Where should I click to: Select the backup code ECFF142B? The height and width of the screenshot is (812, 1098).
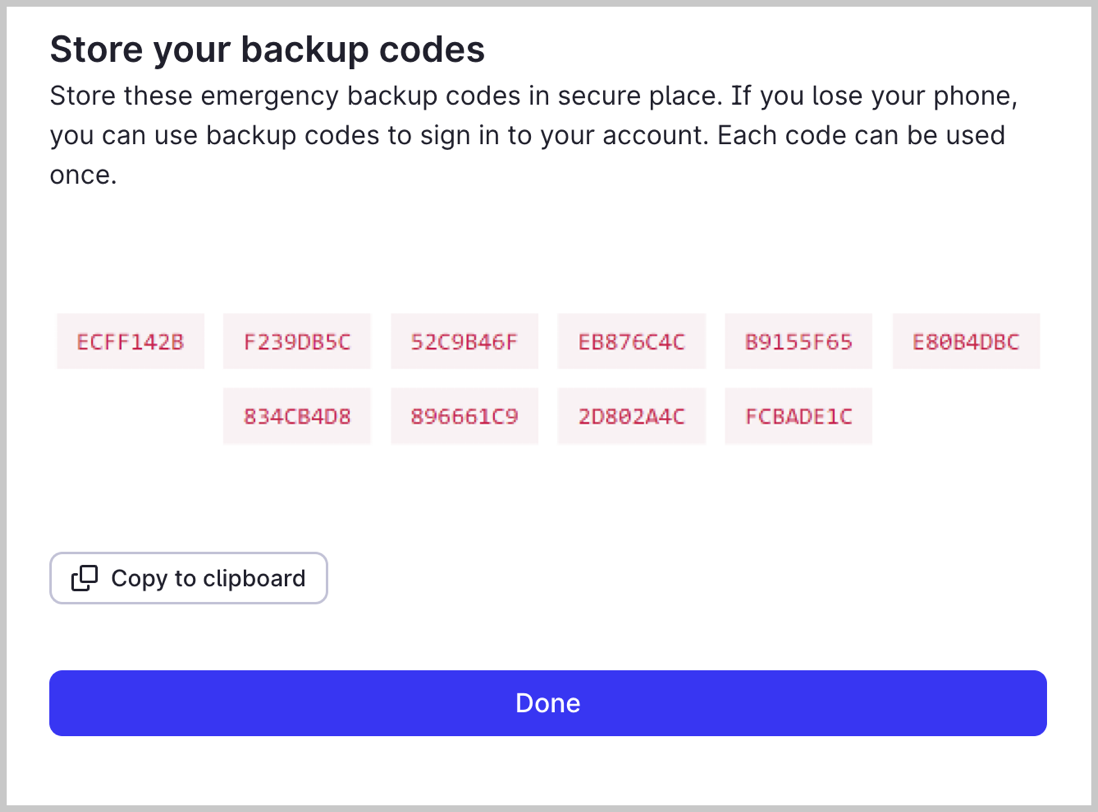[130, 341]
